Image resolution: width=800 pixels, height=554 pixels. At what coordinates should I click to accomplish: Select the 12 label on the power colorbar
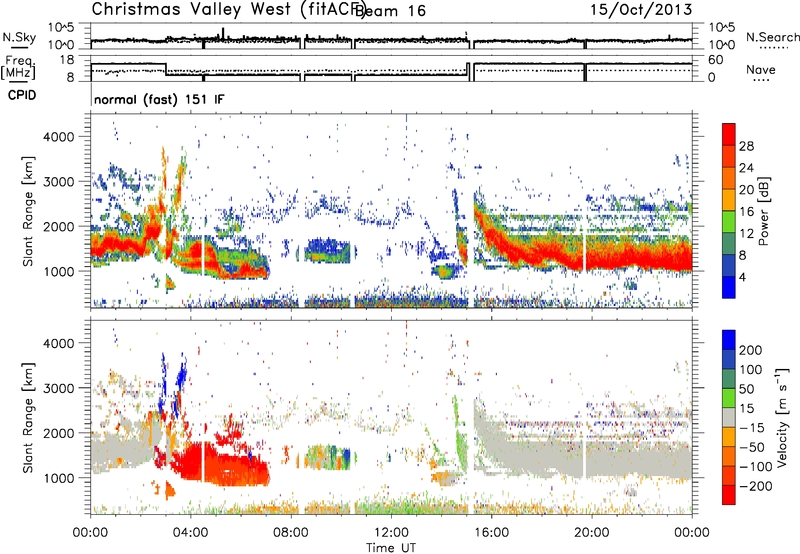[746, 234]
